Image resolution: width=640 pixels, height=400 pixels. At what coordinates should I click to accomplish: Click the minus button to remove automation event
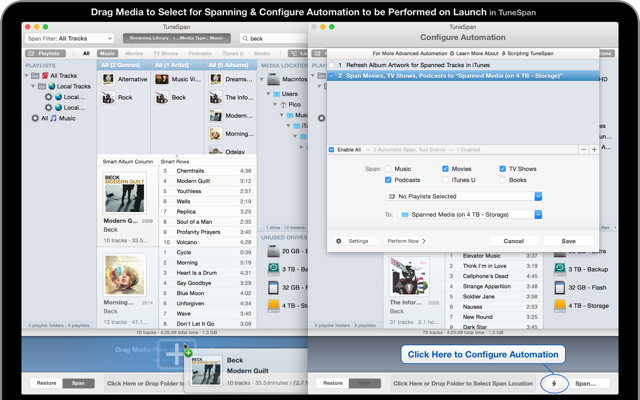582,149
